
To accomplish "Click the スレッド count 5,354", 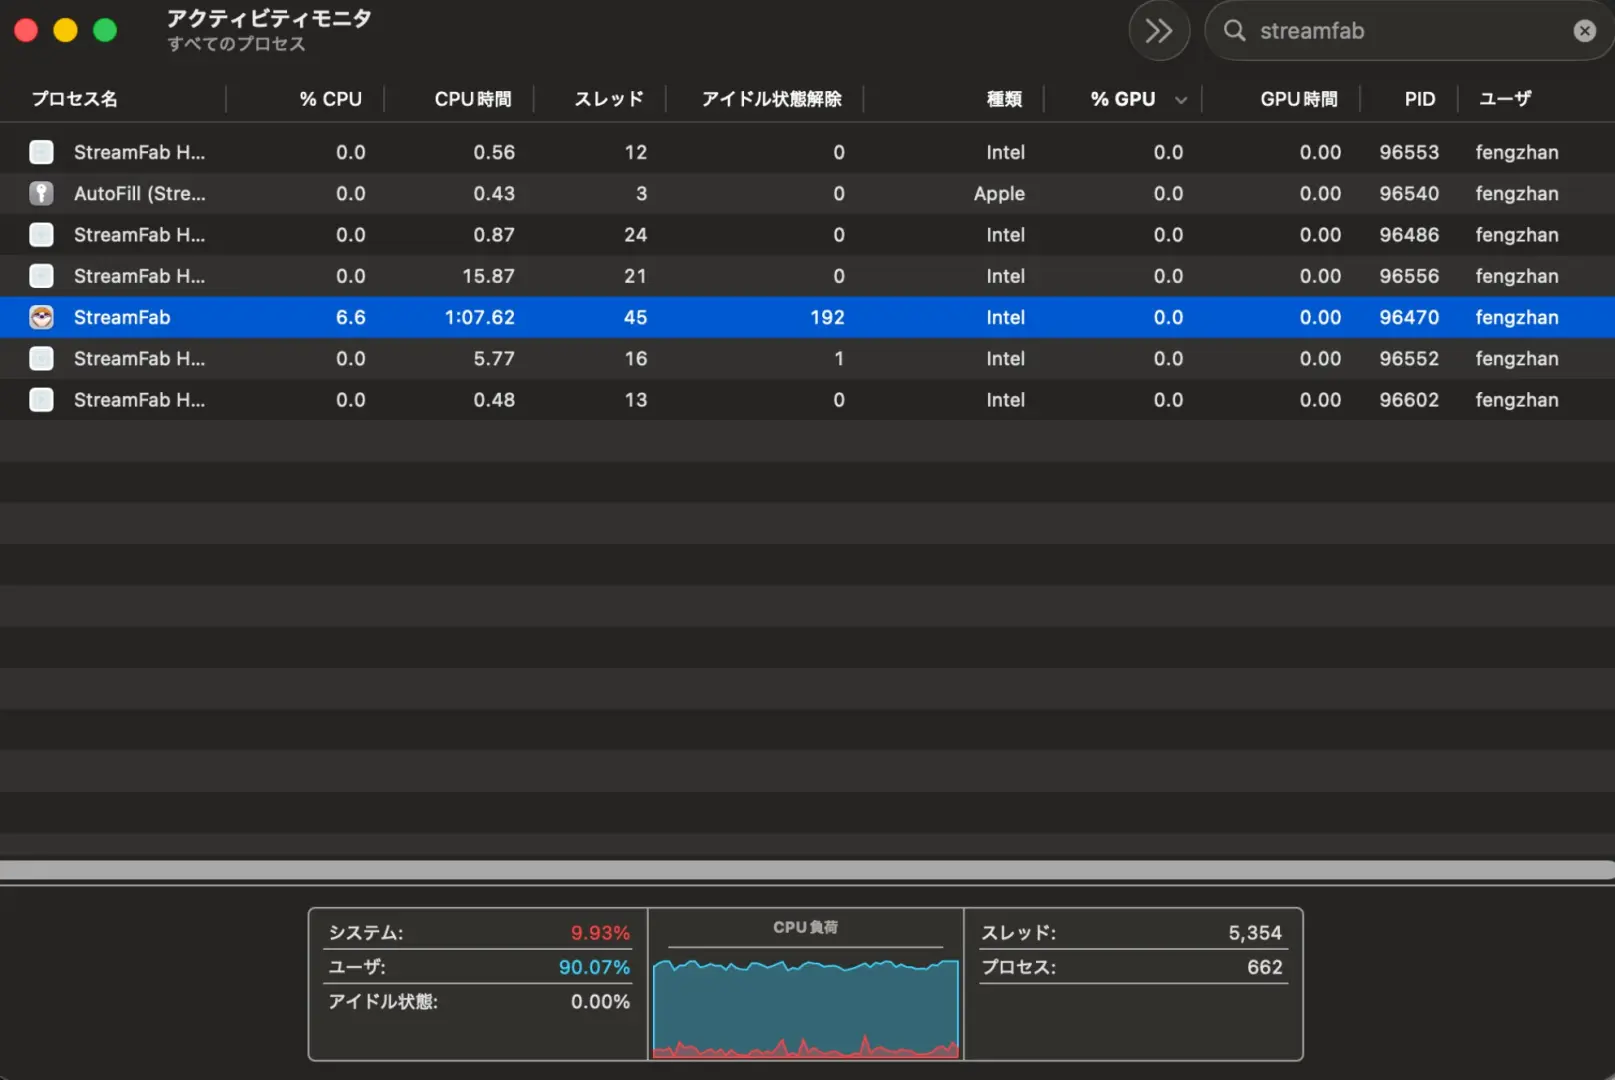I will (x=1255, y=933).
